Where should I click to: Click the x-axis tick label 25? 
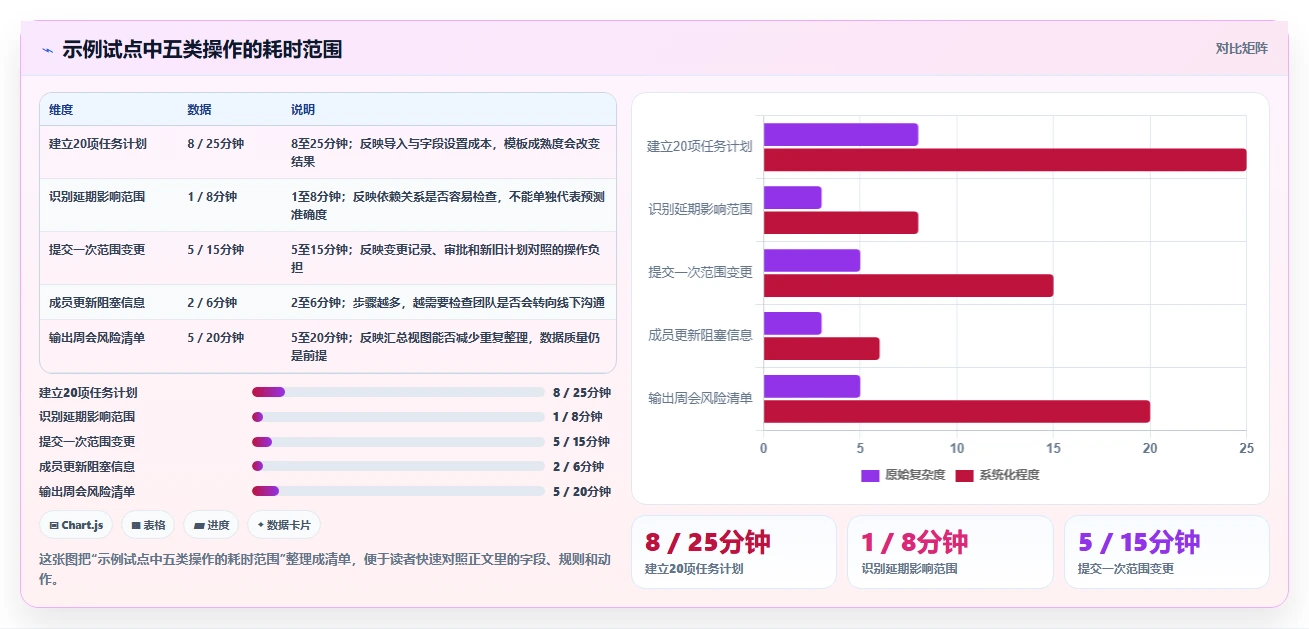[x=1246, y=448]
